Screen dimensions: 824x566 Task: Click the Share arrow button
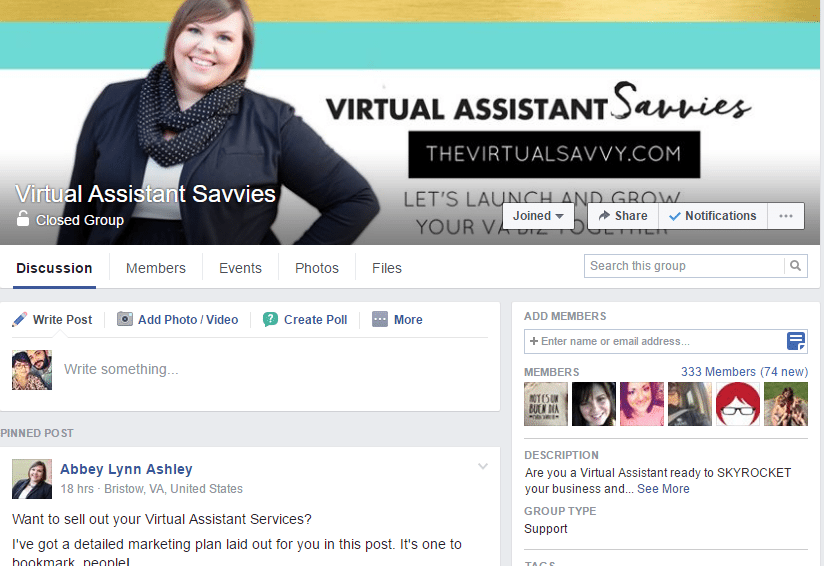pos(623,216)
